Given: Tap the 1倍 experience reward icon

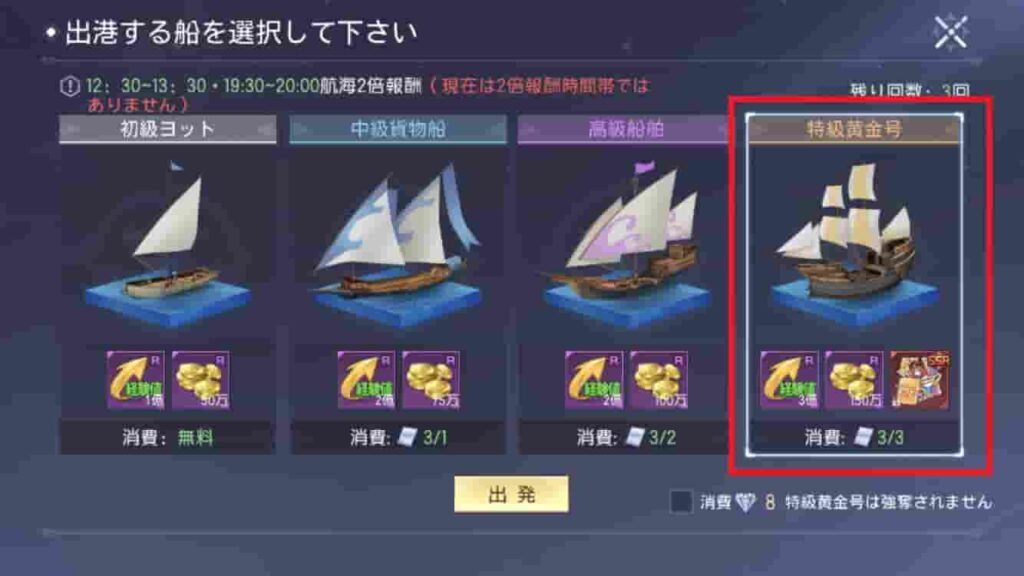Looking at the screenshot, I should [136, 380].
